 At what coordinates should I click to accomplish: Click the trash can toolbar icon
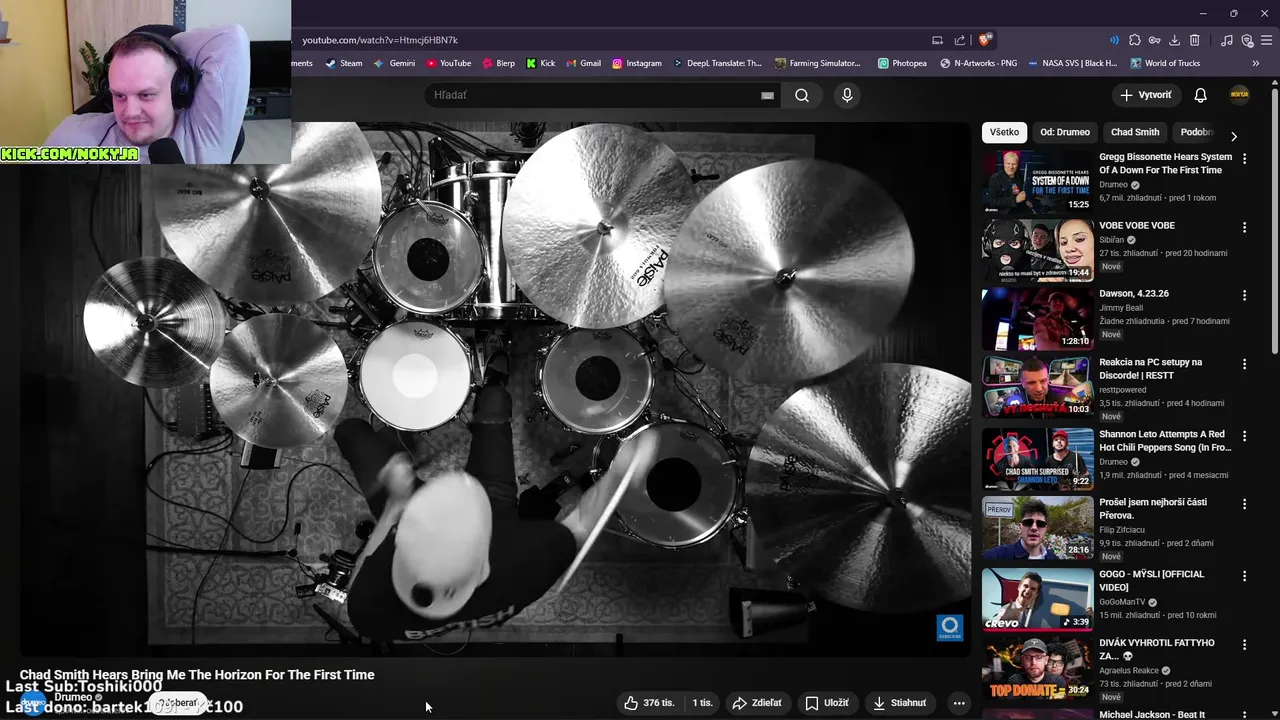tap(1194, 40)
